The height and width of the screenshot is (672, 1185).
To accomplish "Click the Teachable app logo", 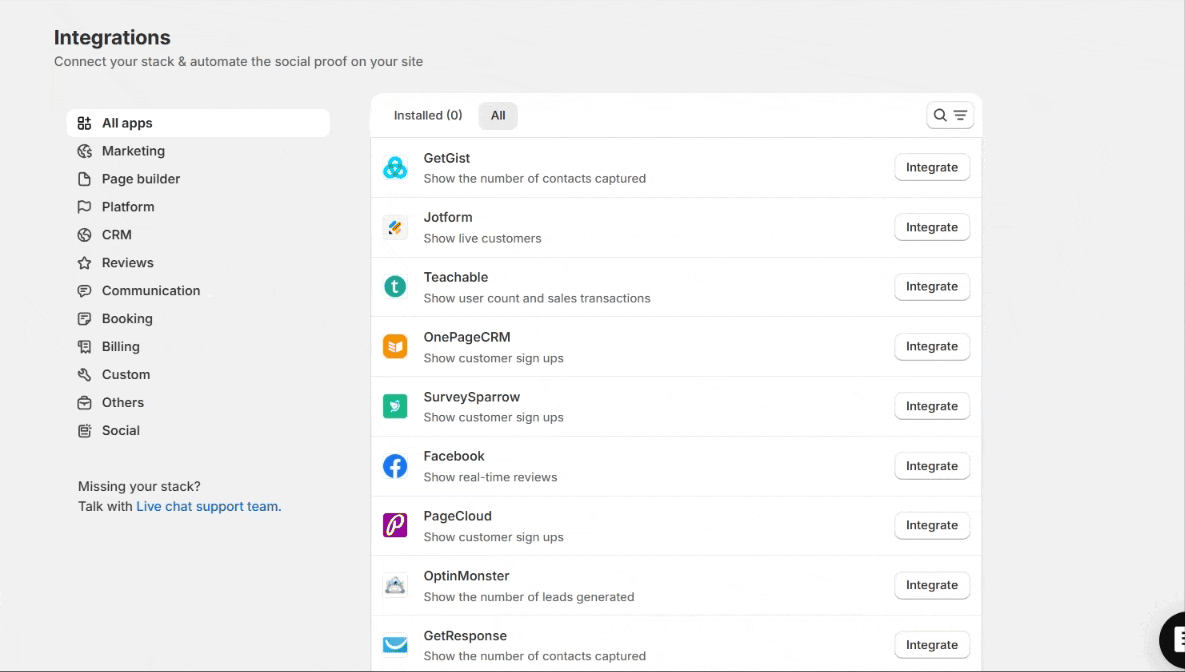I will point(395,287).
